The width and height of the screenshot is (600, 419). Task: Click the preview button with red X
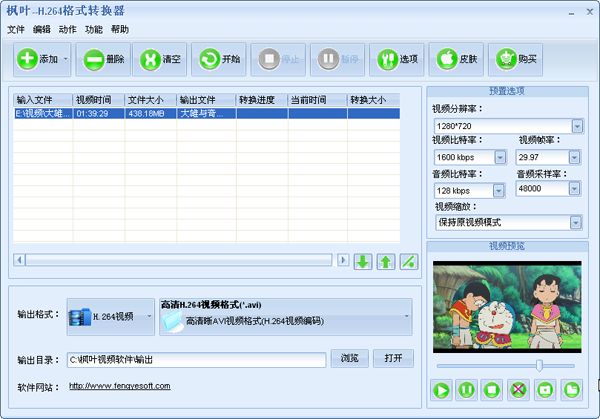[x=518, y=390]
